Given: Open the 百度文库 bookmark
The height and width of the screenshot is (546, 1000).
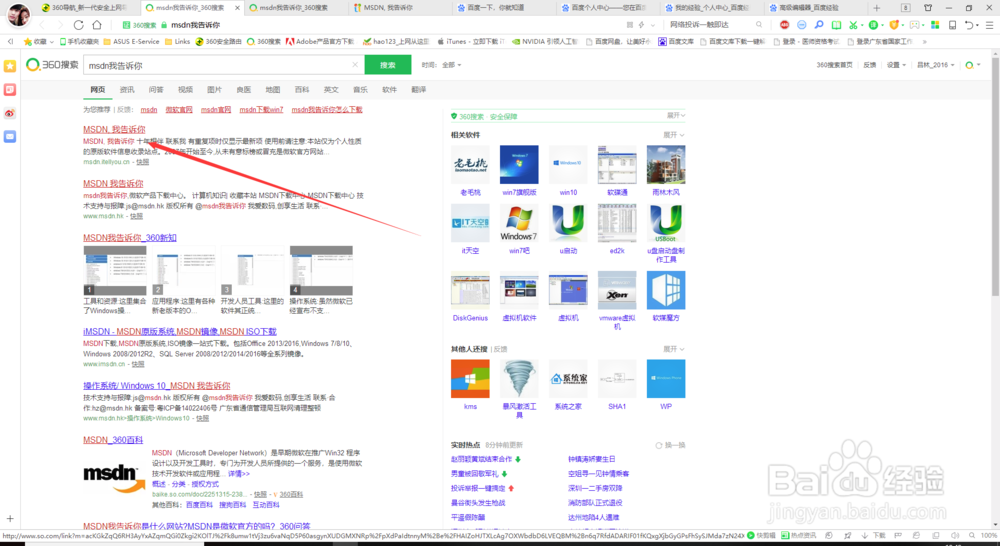Looking at the screenshot, I should click(676, 41).
